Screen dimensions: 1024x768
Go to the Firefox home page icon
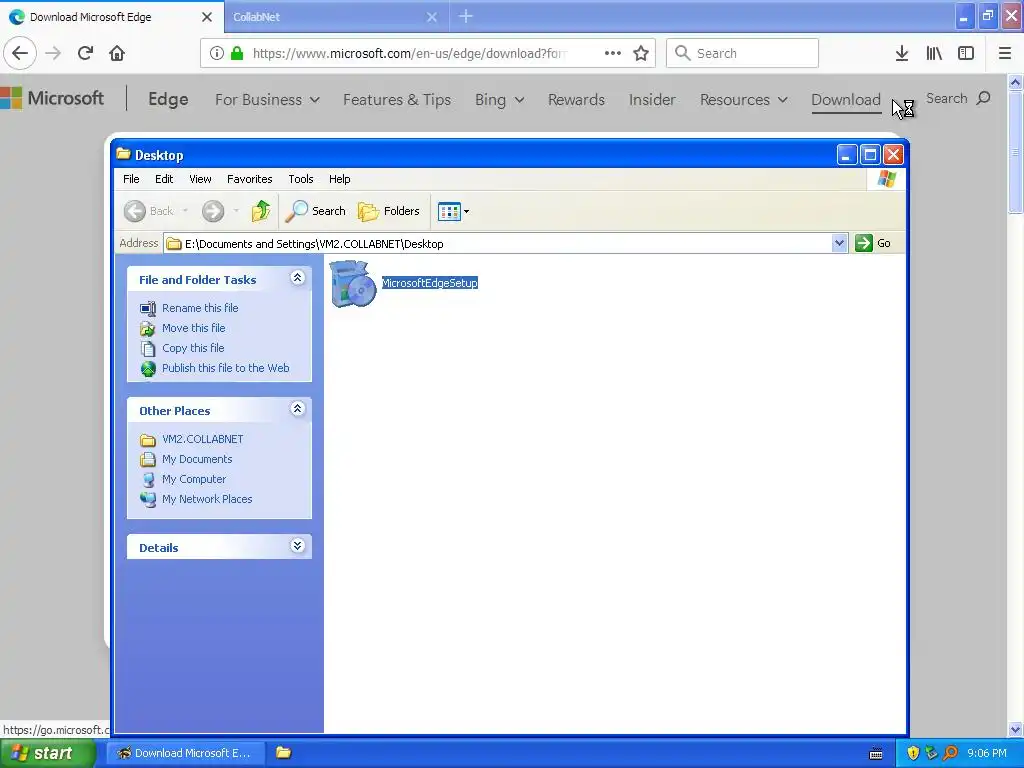(x=117, y=53)
